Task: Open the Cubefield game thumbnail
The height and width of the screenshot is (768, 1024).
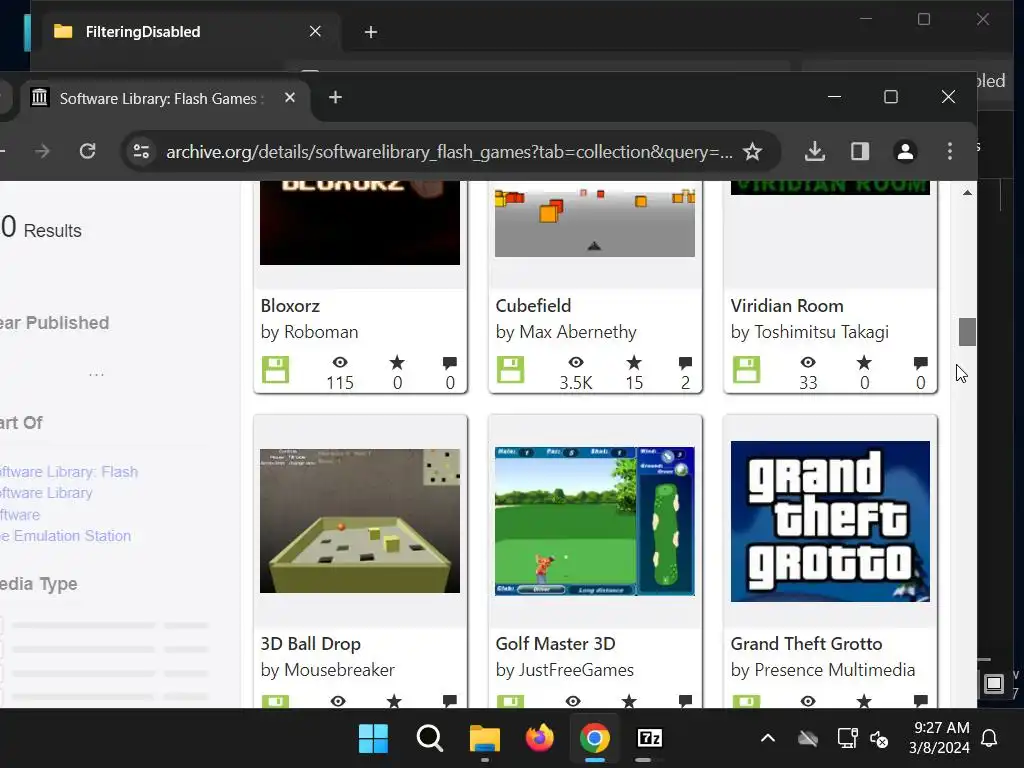Action: point(595,219)
